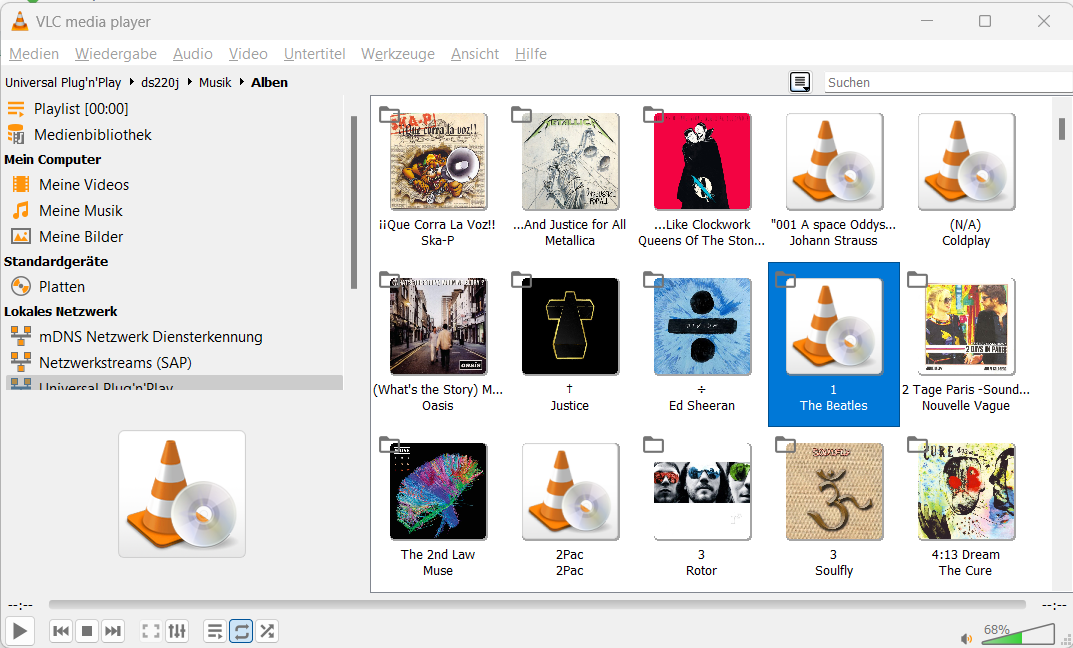Image resolution: width=1073 pixels, height=648 pixels.
Task: Click the large album art preview cone
Action: tap(182, 494)
